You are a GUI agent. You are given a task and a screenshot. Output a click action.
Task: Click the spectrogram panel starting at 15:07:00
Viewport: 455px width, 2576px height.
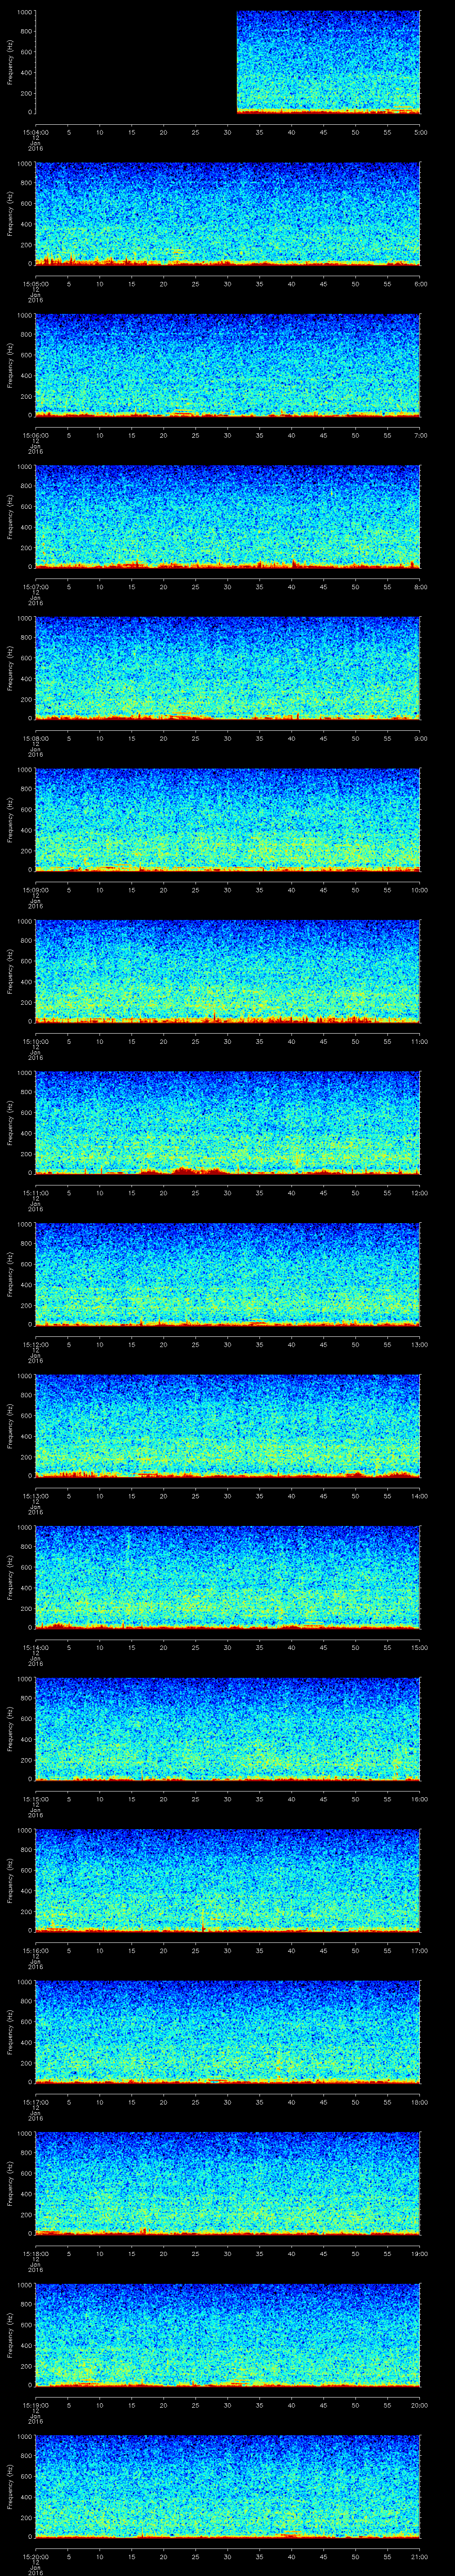228,517
